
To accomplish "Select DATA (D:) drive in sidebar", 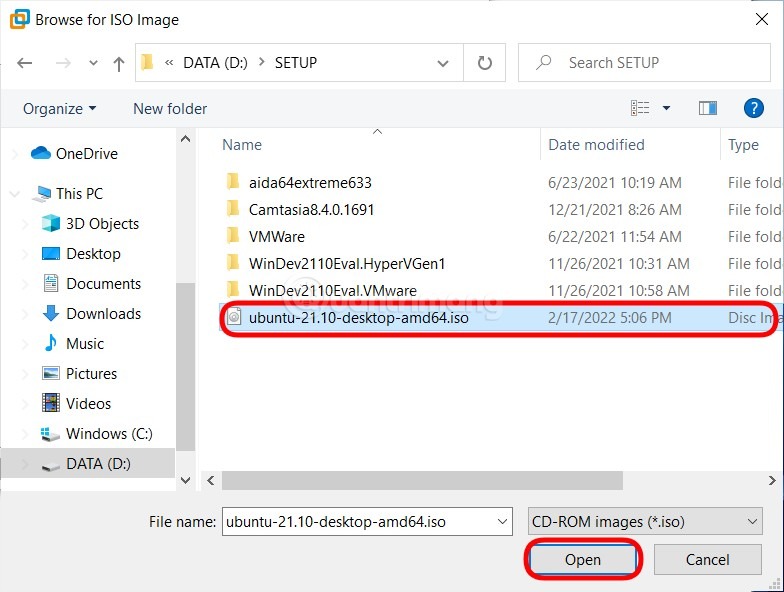I will tap(98, 464).
